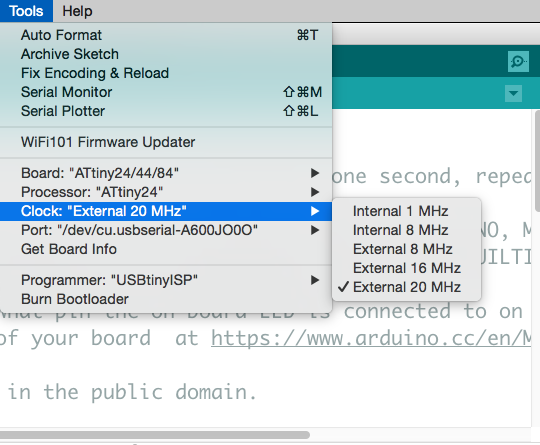Click the horizontal scrollbar thumb
540x445 pixels.
pos(155,435)
